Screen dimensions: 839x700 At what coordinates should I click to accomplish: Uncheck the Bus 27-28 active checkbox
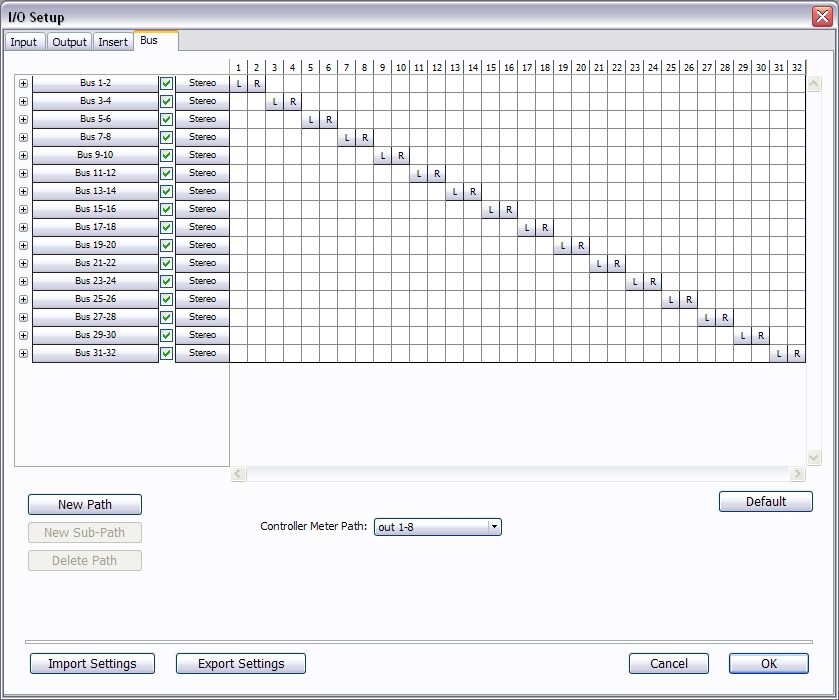pyautogui.click(x=166, y=317)
